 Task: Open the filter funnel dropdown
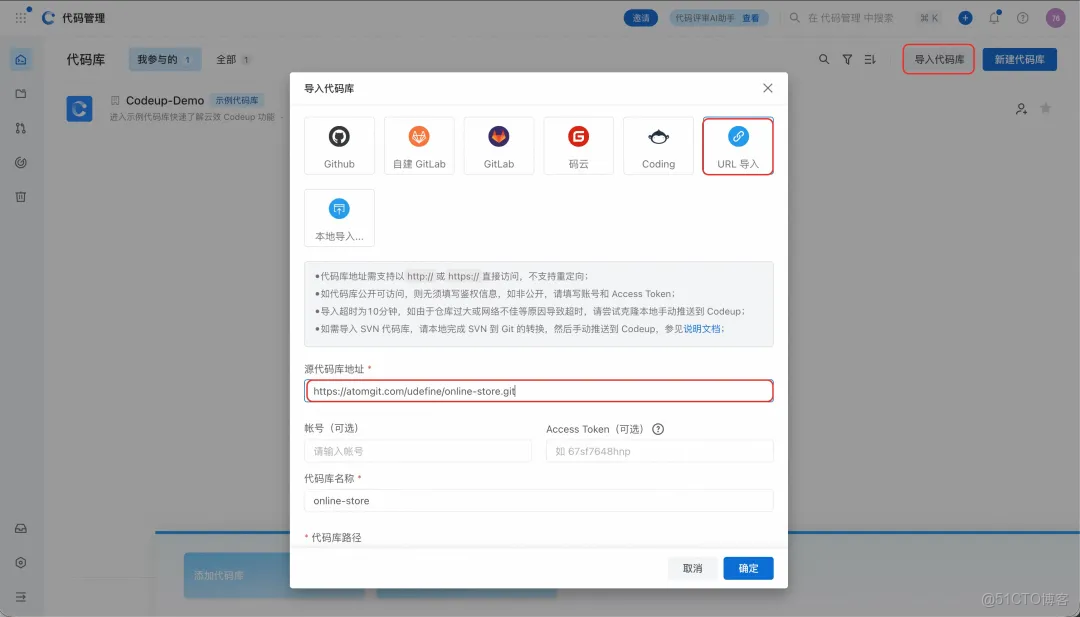846,59
